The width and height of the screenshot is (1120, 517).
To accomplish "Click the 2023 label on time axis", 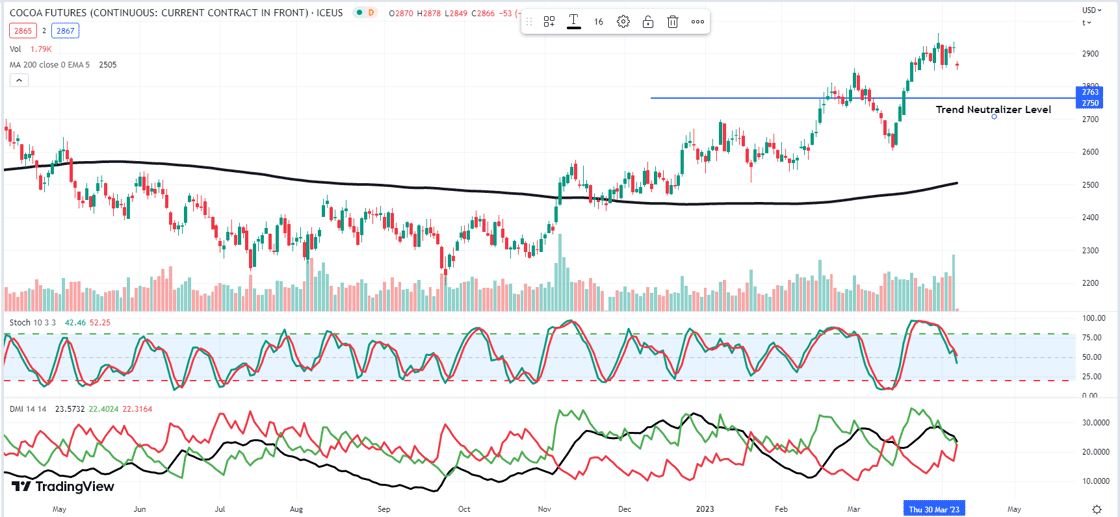I will coord(704,509).
